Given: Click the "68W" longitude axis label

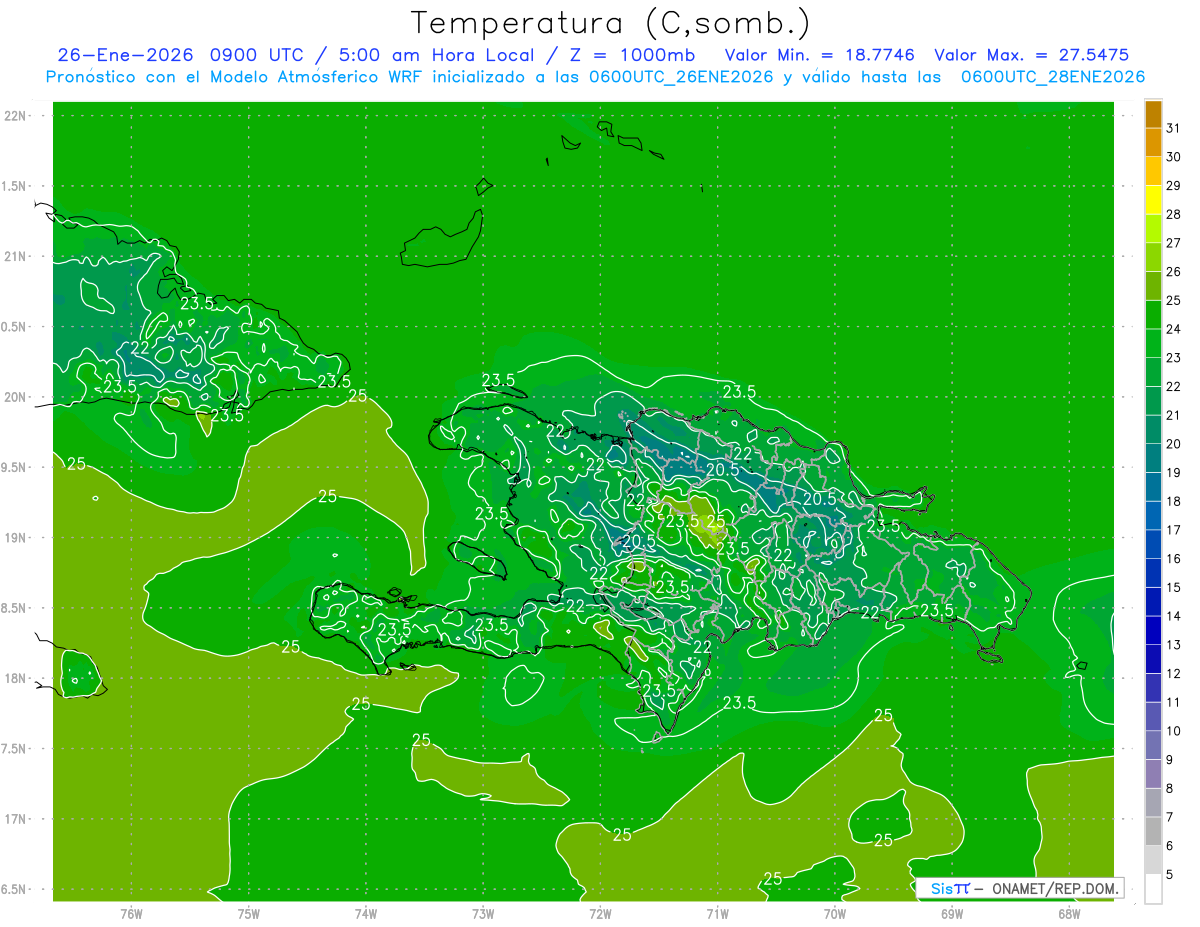Looking at the screenshot, I should tap(1069, 914).
